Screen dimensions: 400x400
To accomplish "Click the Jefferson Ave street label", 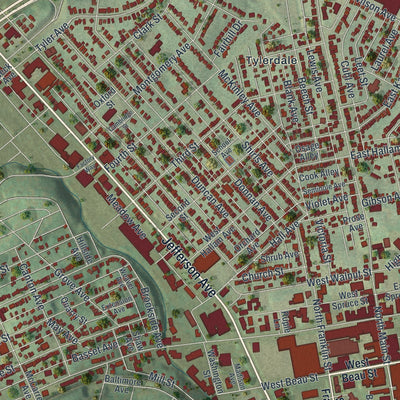I will [x=189, y=267].
